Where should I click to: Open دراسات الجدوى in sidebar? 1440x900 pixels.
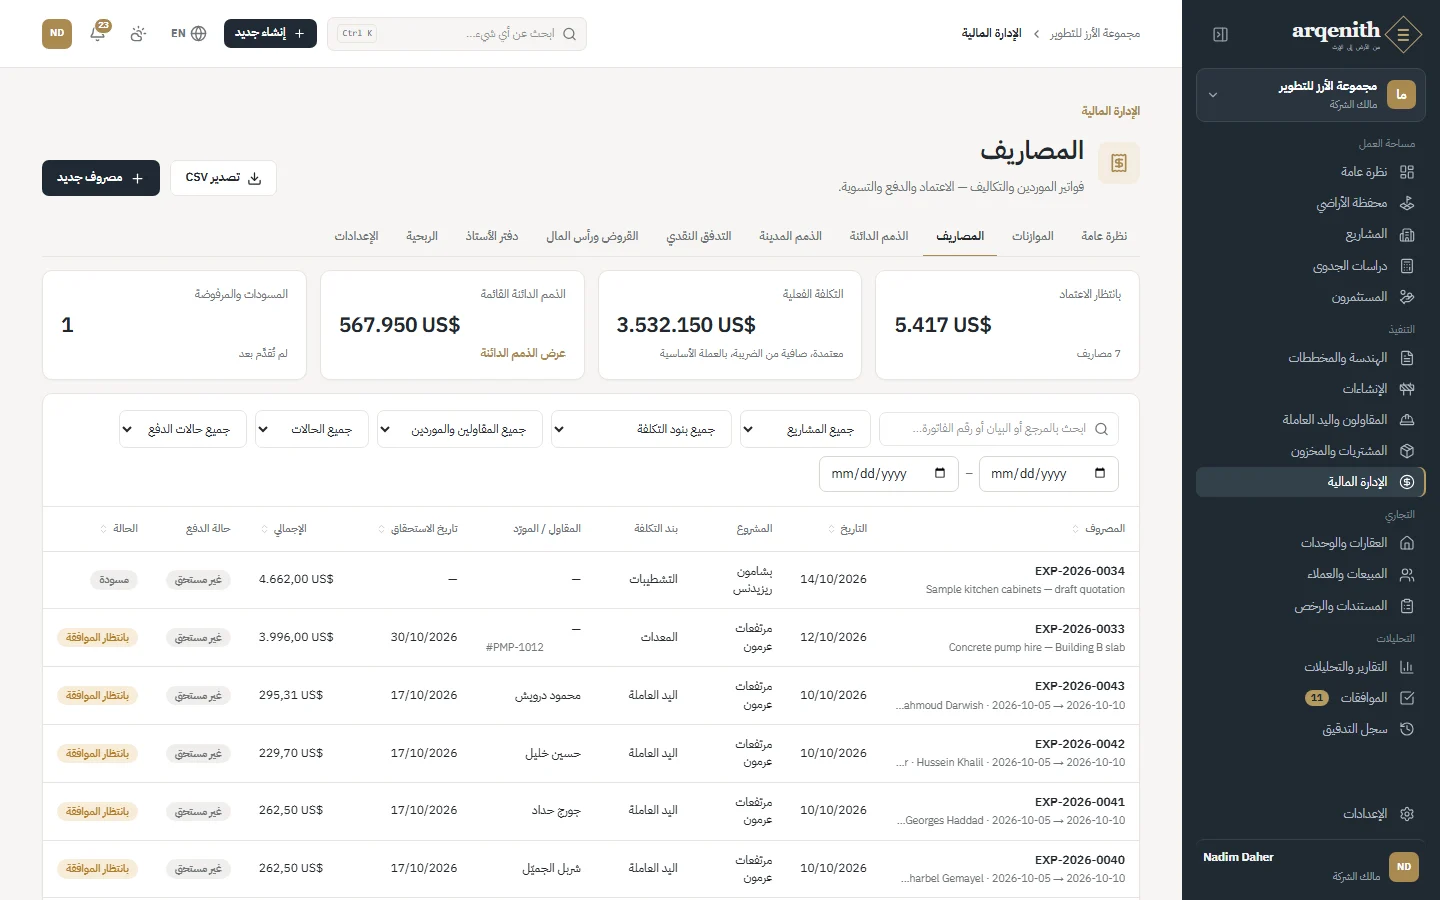point(1311,266)
